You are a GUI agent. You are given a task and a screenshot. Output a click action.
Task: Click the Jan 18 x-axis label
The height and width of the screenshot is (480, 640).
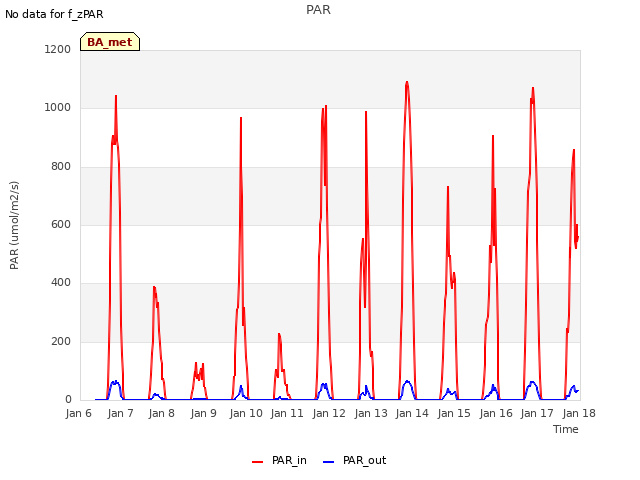click(x=579, y=413)
